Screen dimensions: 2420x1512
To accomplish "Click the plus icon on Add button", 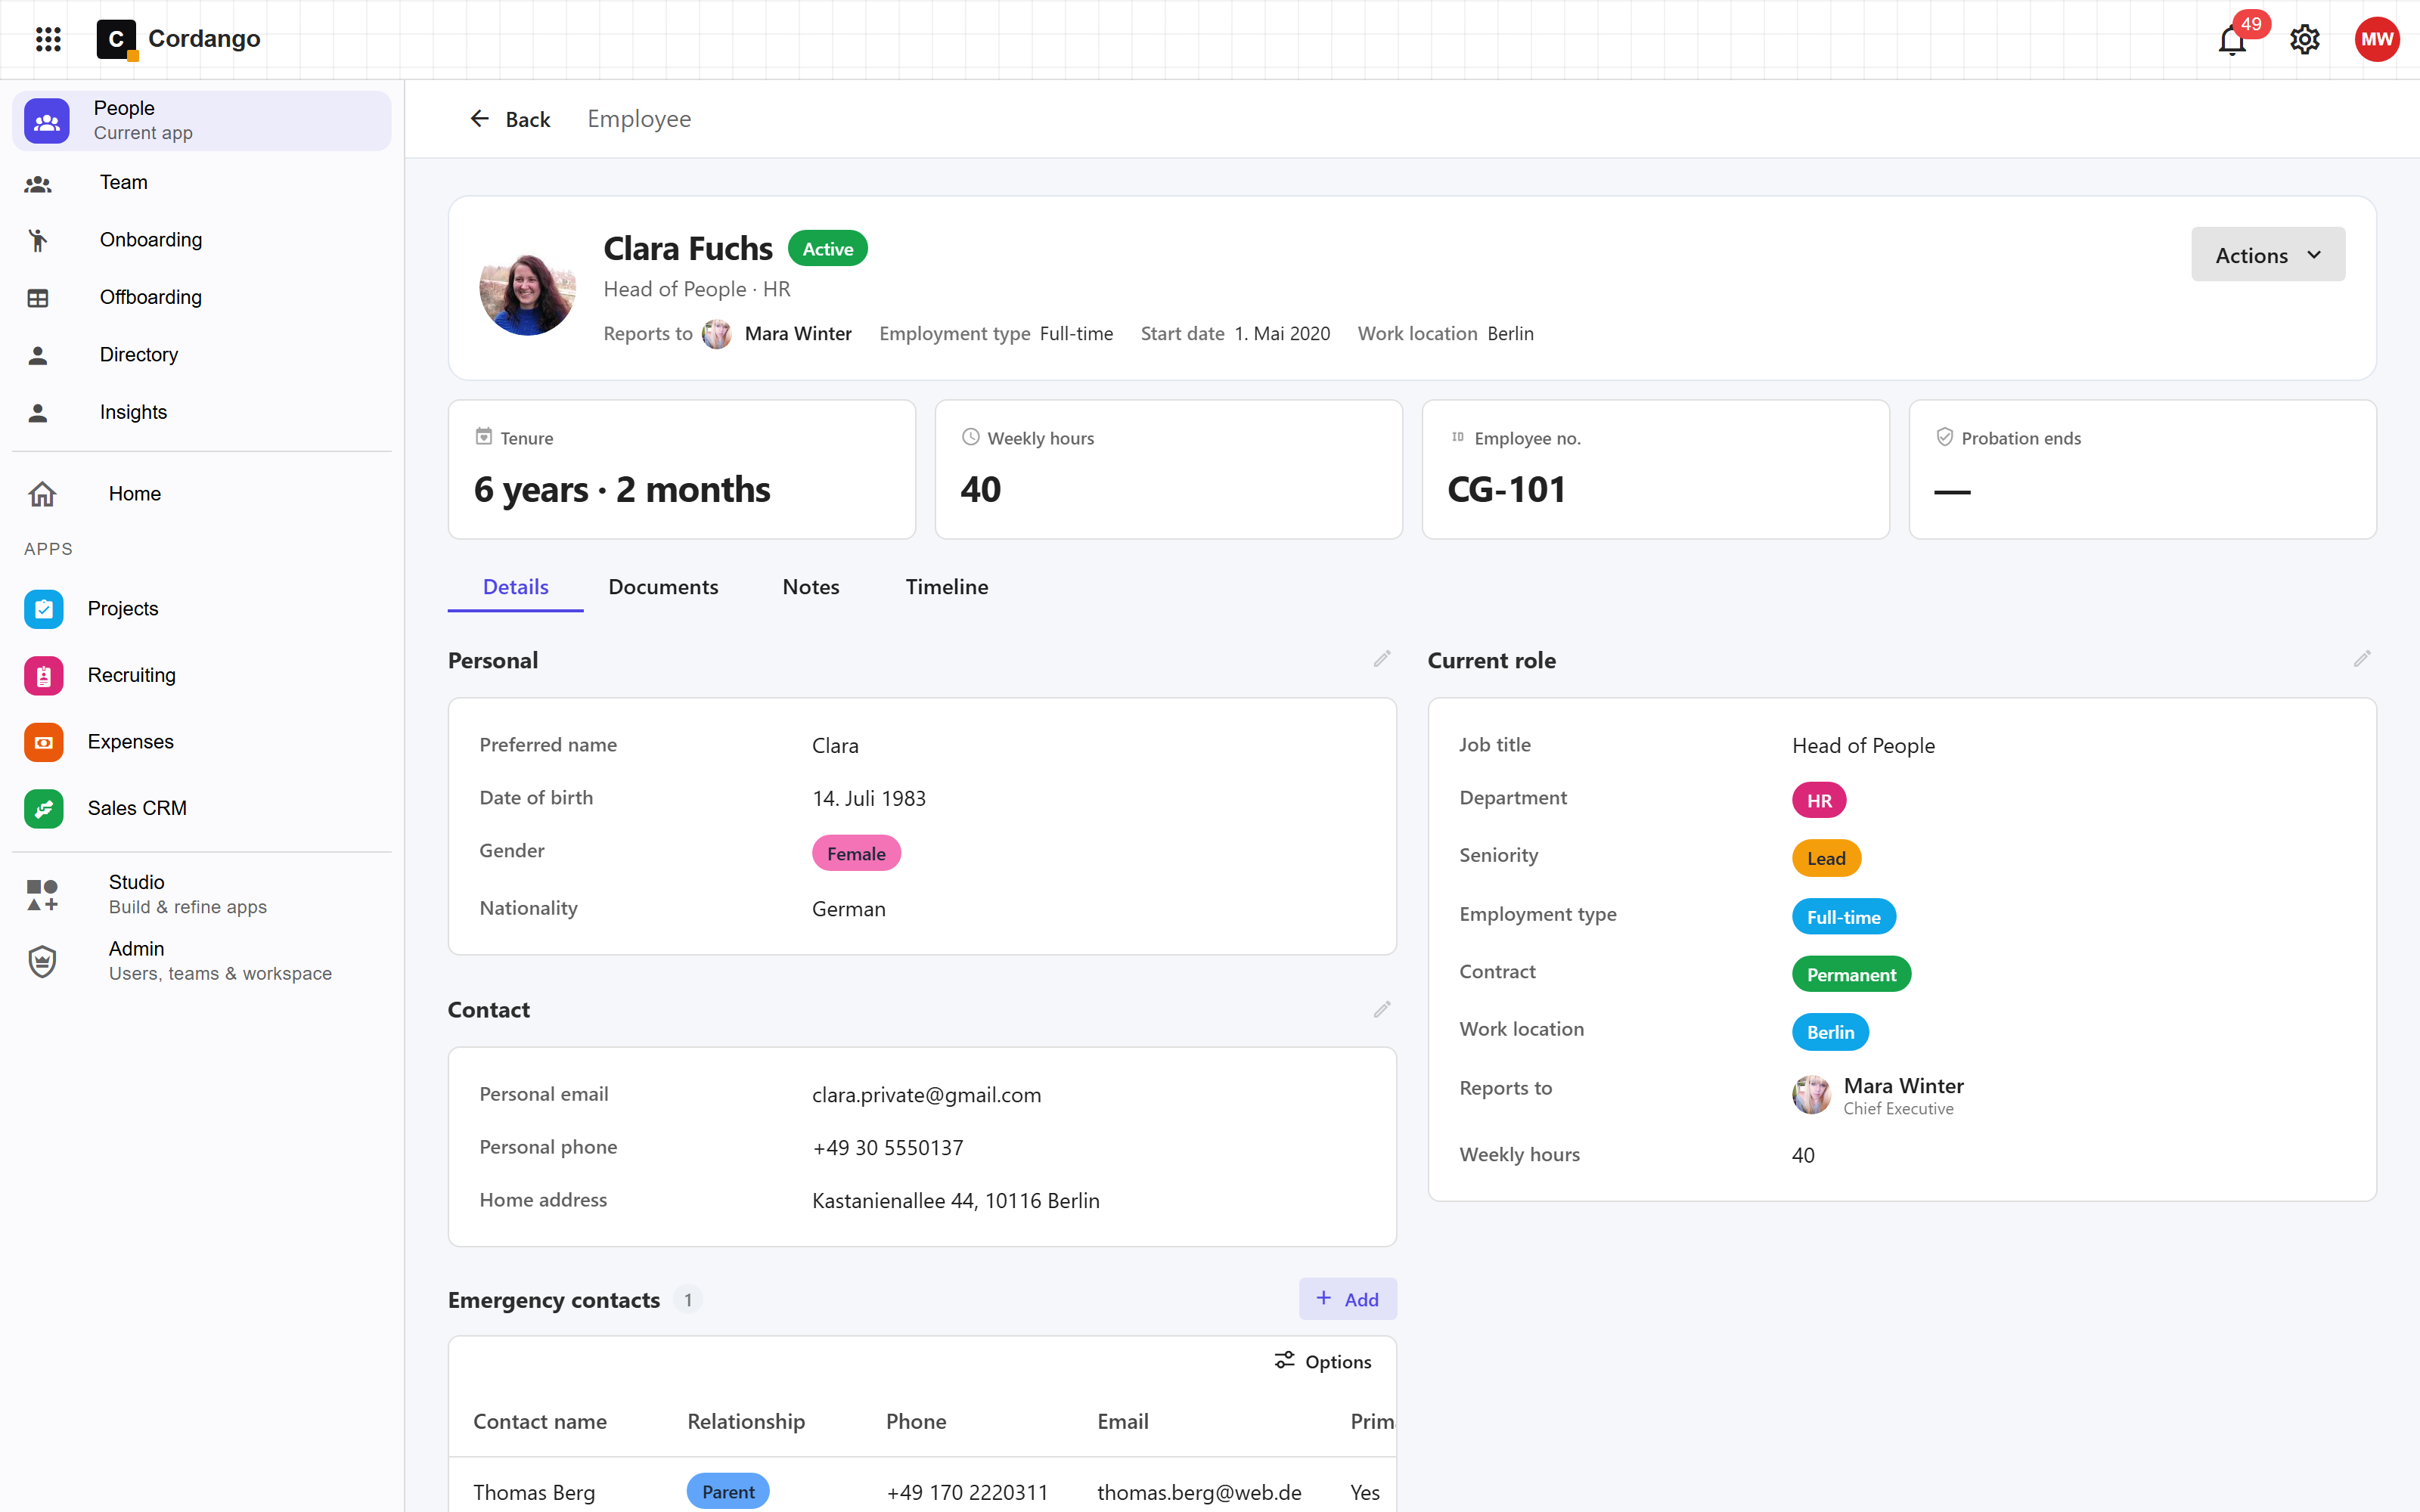I will (x=1324, y=1298).
